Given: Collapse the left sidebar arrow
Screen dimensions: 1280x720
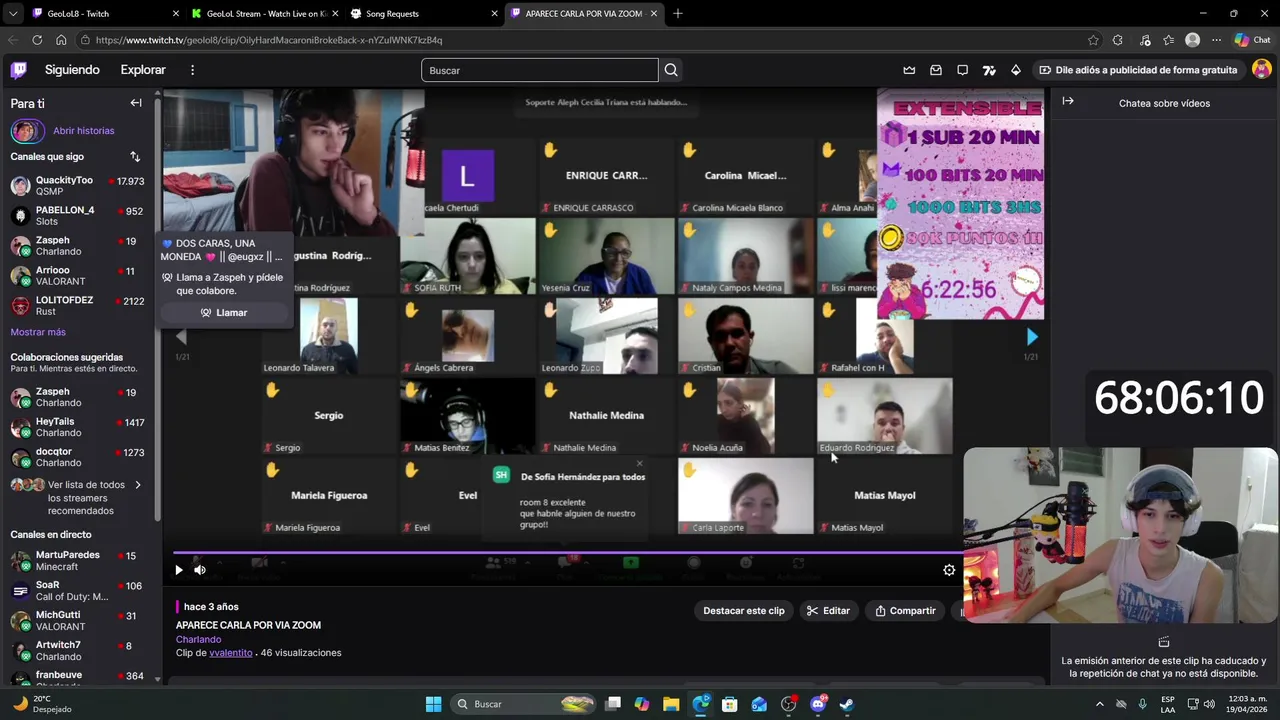Looking at the screenshot, I should coord(136,103).
